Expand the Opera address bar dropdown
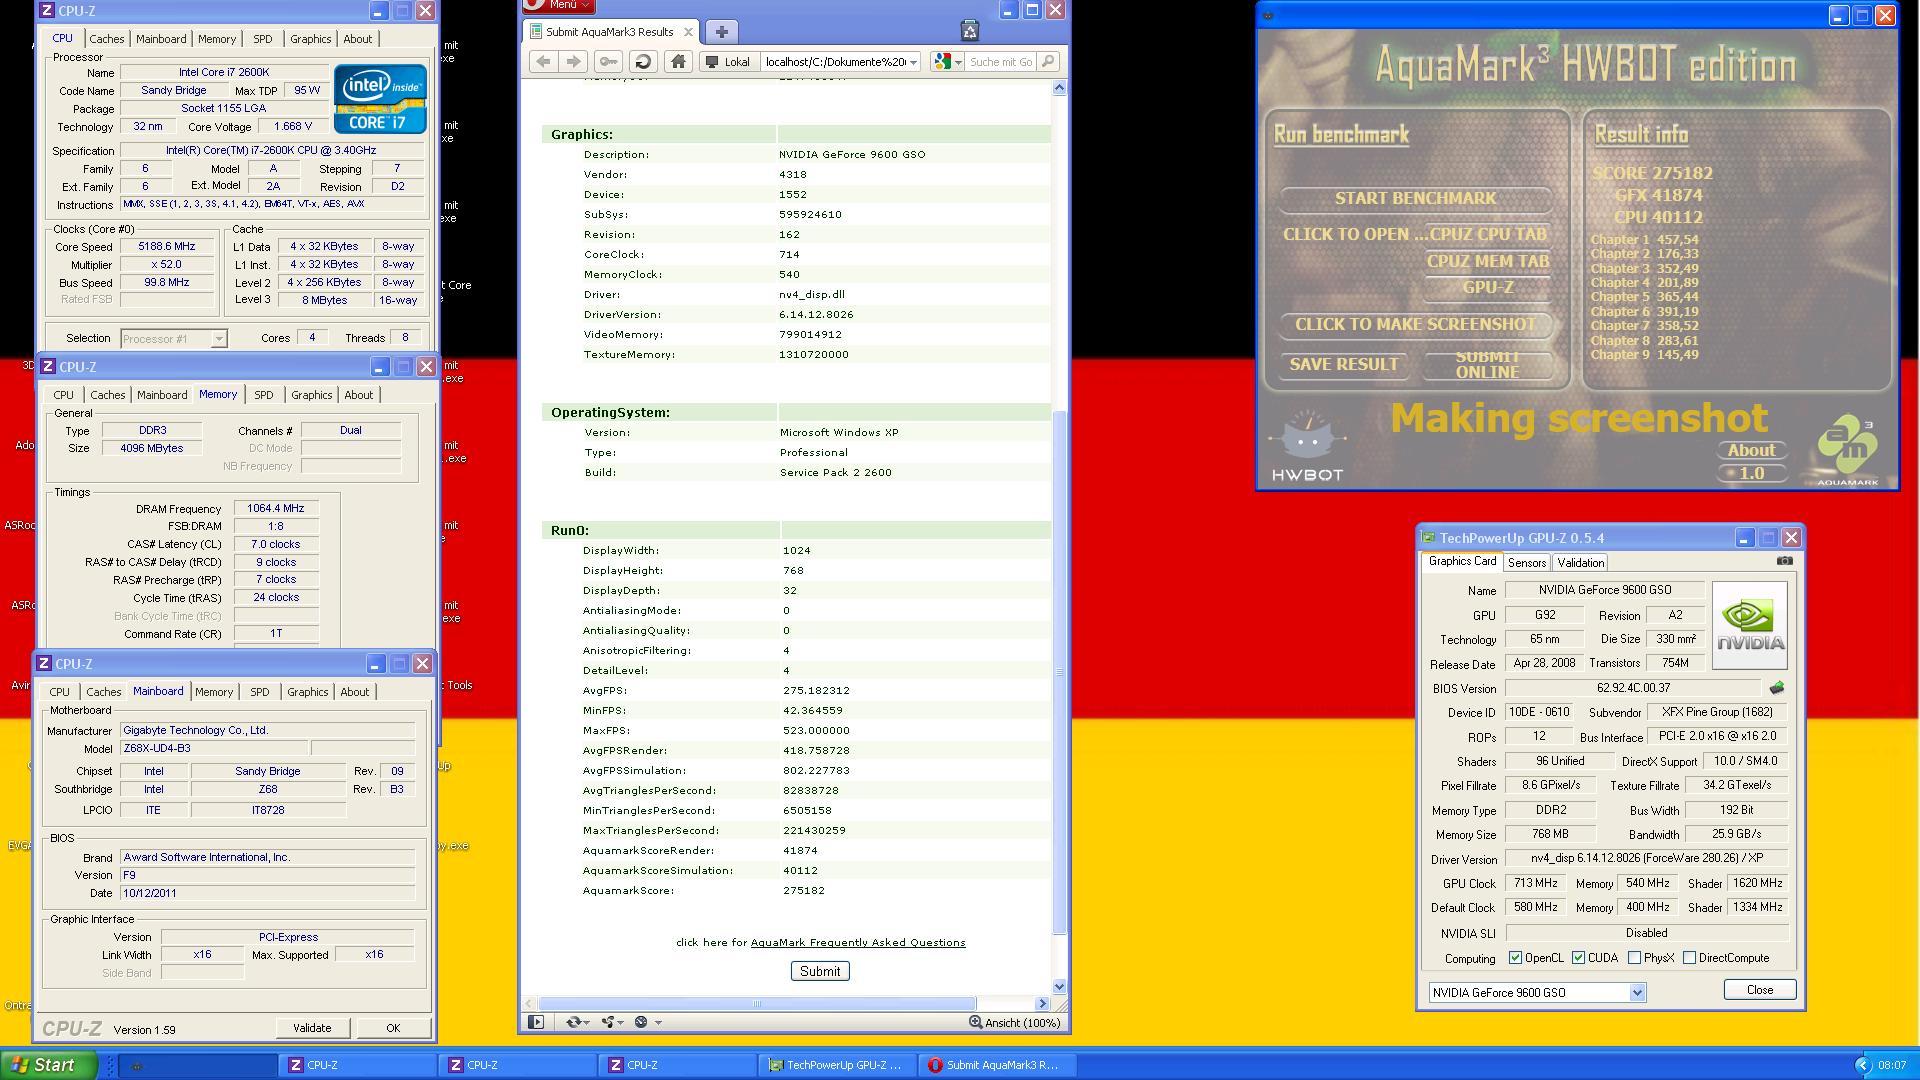Image resolution: width=1920 pixels, height=1080 pixels. click(913, 62)
